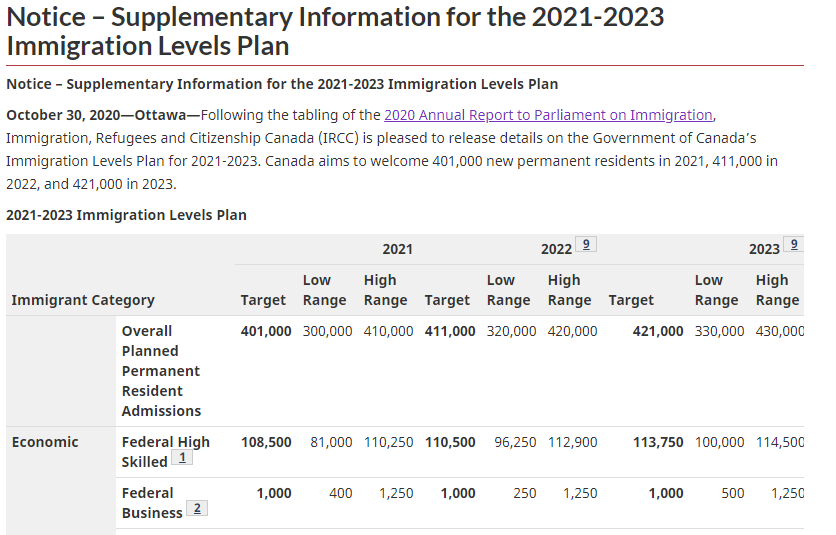Open footnote 2 next to Federal Business
Screen dimensions: 836x535
point(197,508)
